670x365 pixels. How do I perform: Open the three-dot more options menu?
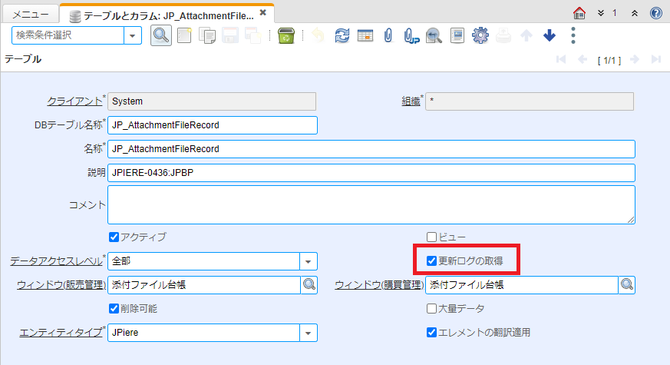[x=573, y=35]
